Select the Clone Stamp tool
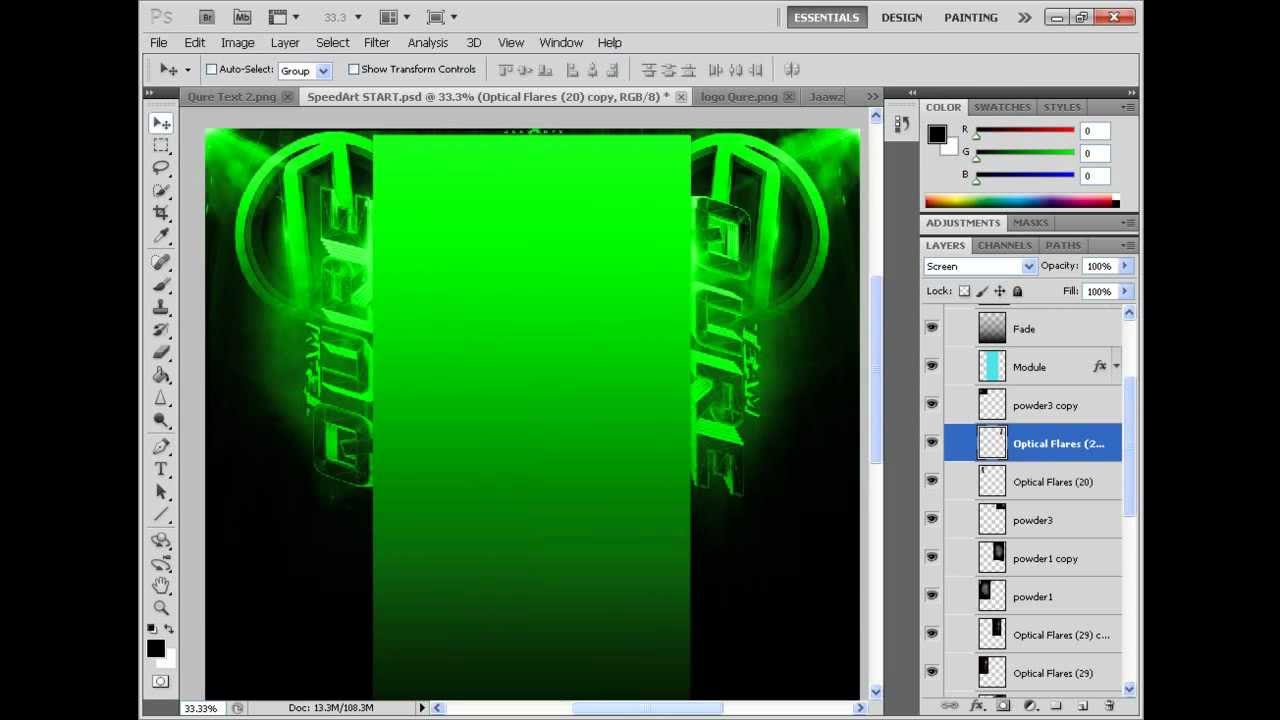 161,307
